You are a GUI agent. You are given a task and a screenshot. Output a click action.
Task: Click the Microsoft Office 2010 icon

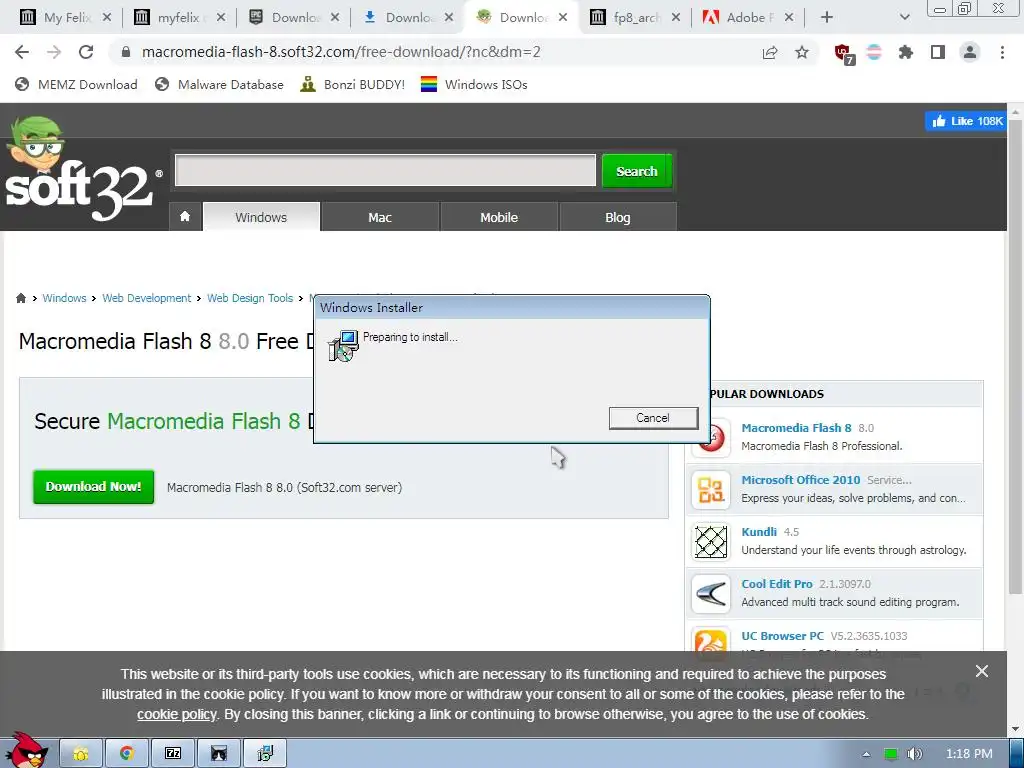(711, 490)
